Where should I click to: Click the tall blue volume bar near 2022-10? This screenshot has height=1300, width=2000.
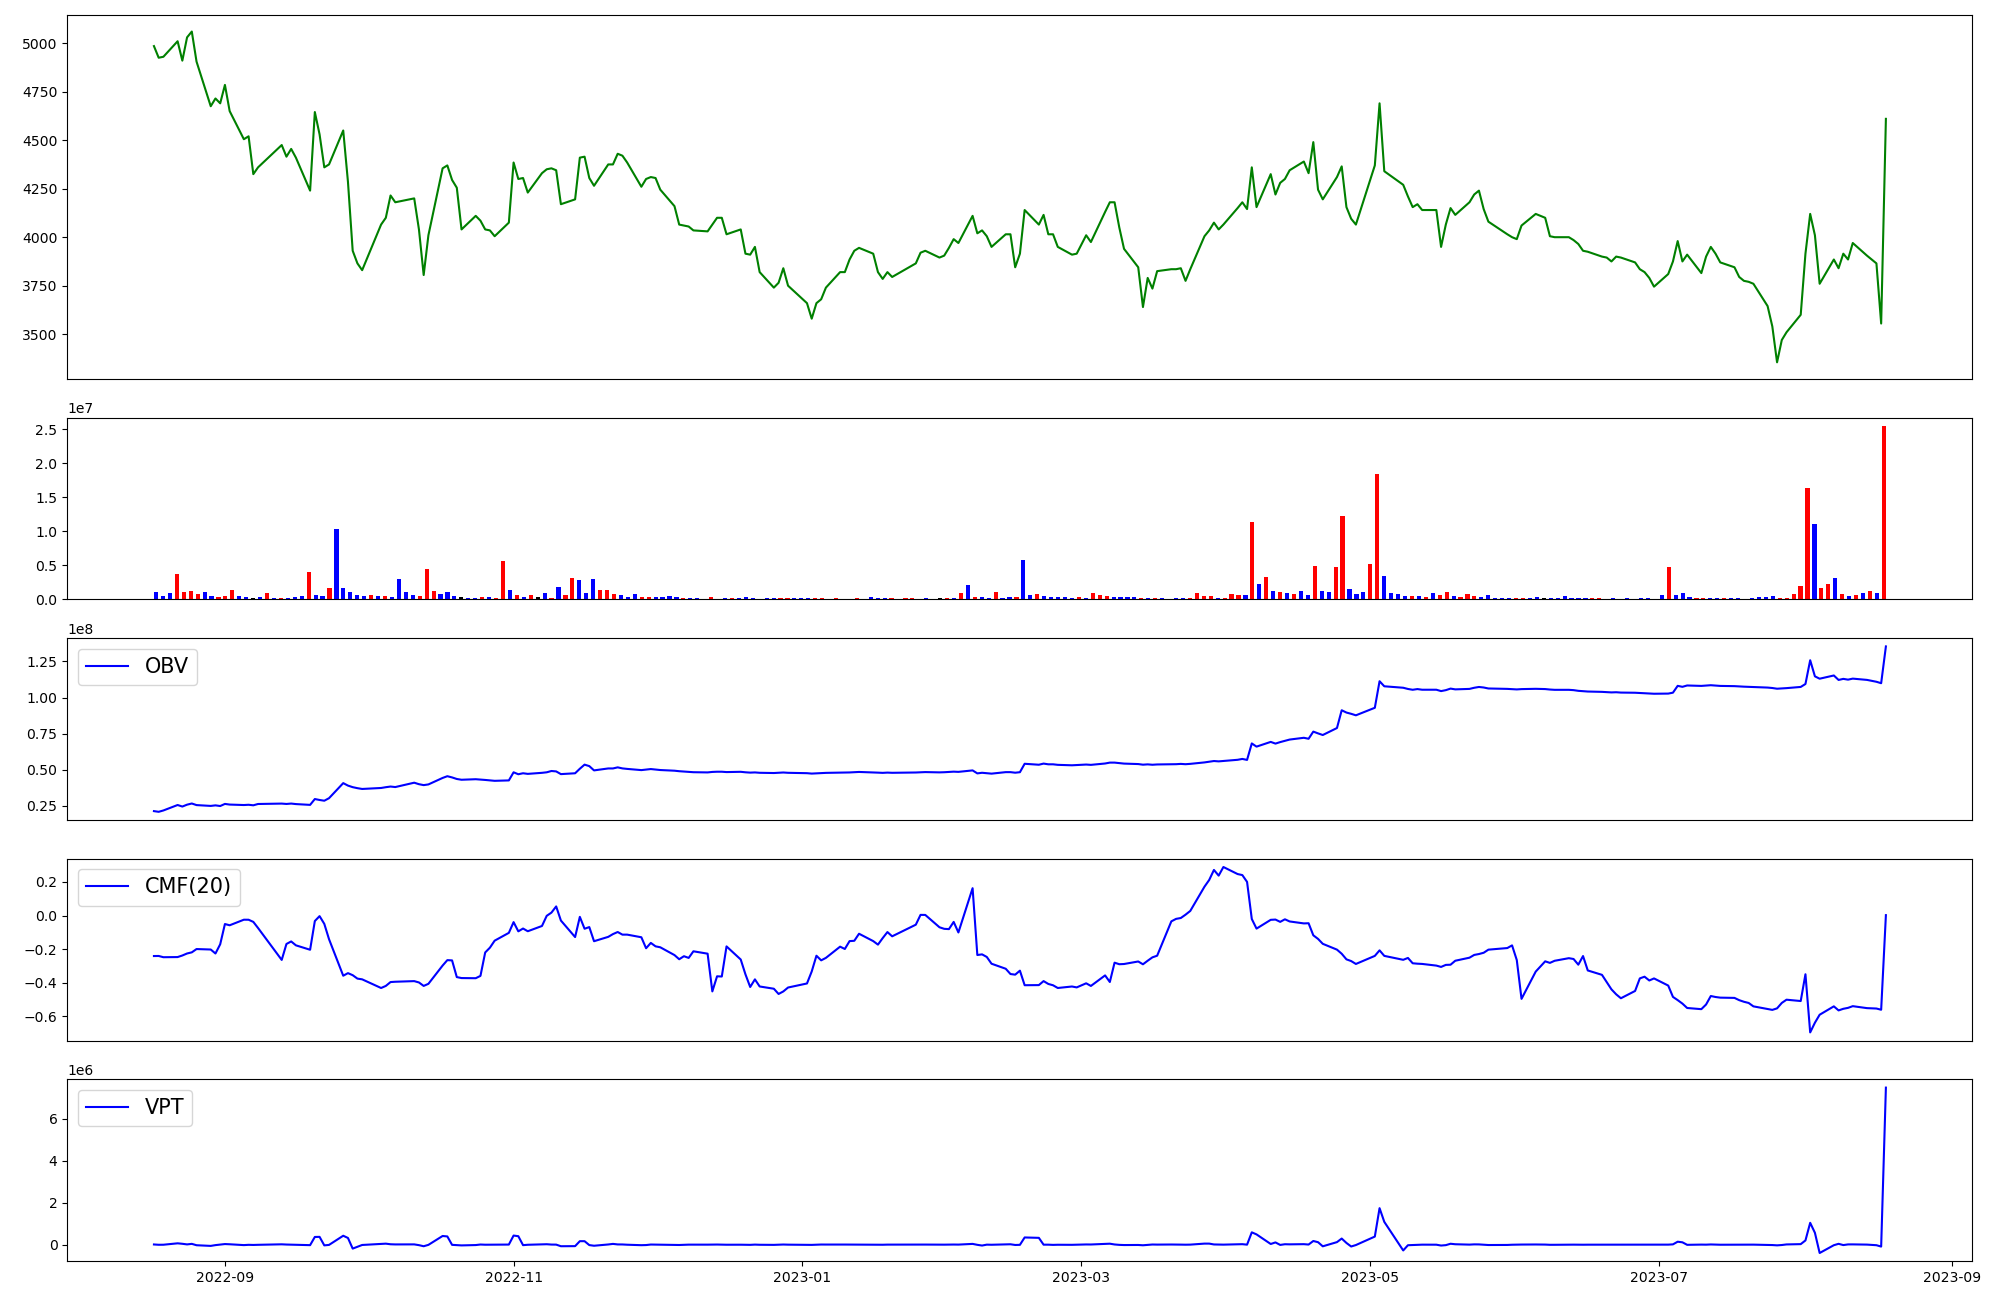coord(337,565)
